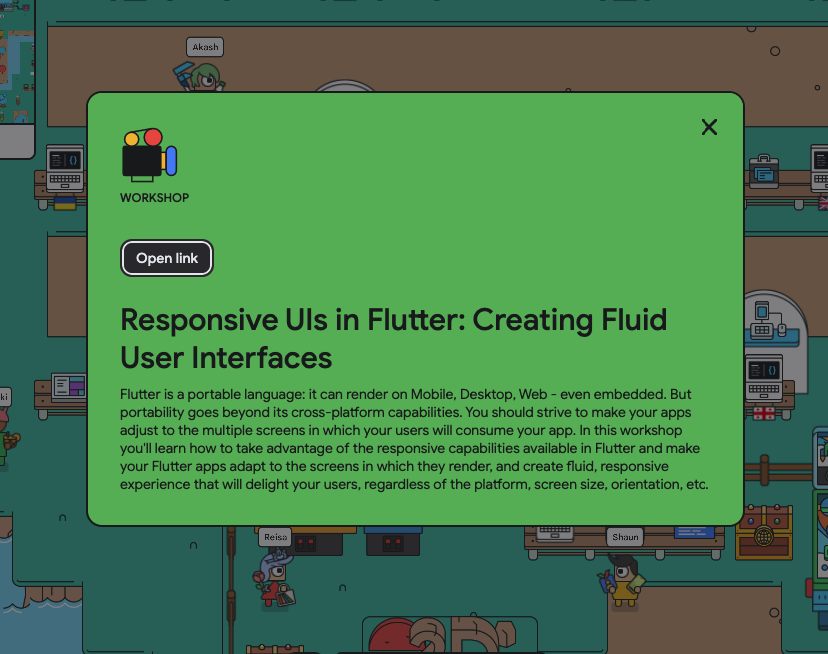
Task: Close the green workshop dialog
Action: coord(709,127)
